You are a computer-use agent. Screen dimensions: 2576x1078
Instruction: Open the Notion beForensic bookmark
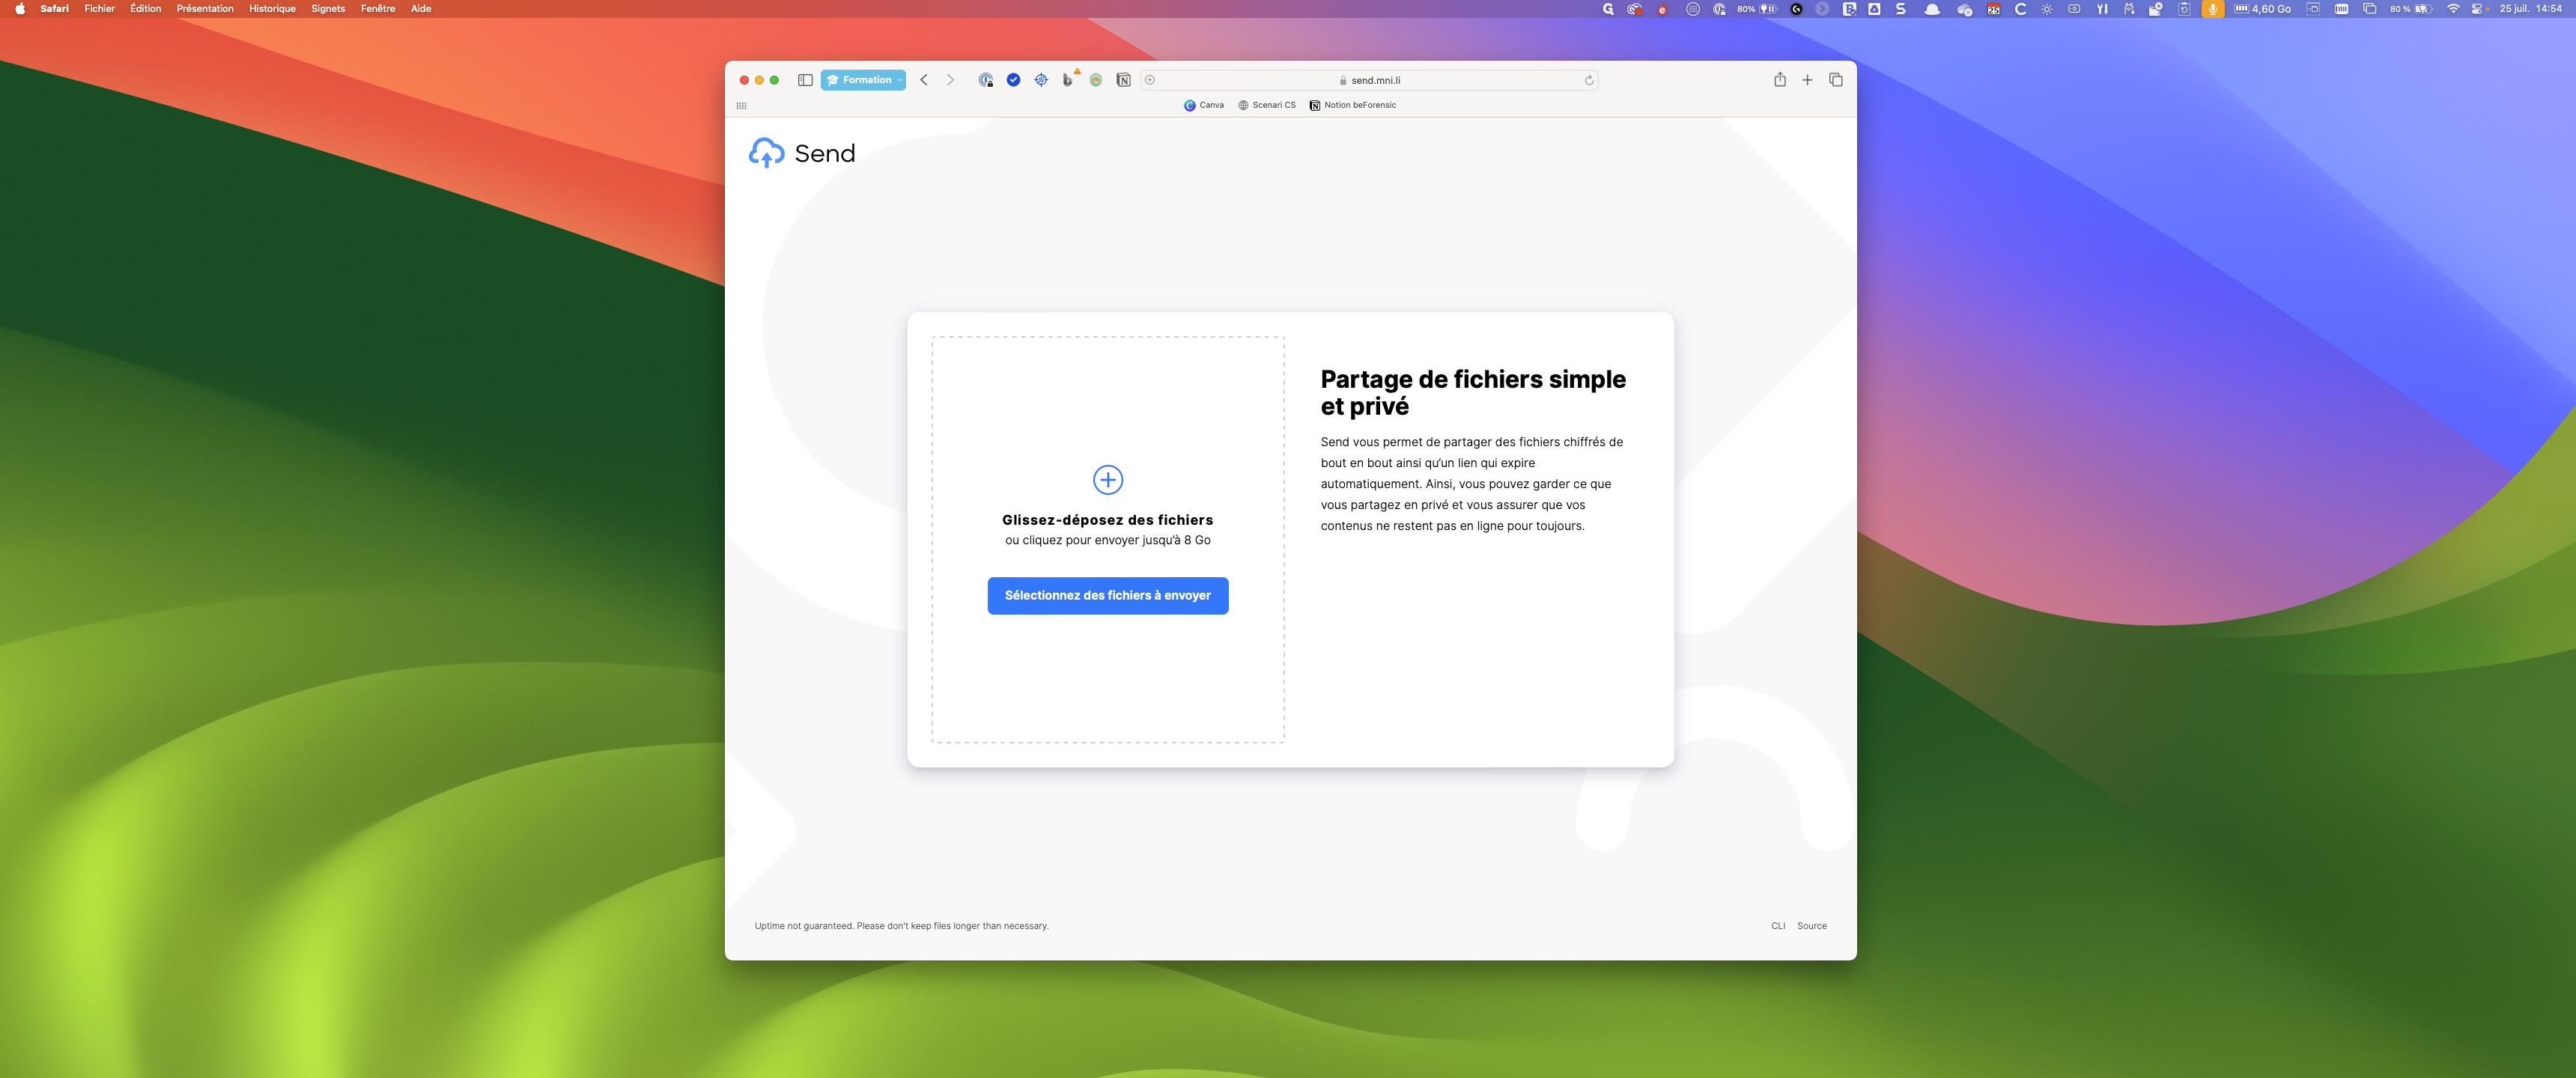pos(1352,105)
